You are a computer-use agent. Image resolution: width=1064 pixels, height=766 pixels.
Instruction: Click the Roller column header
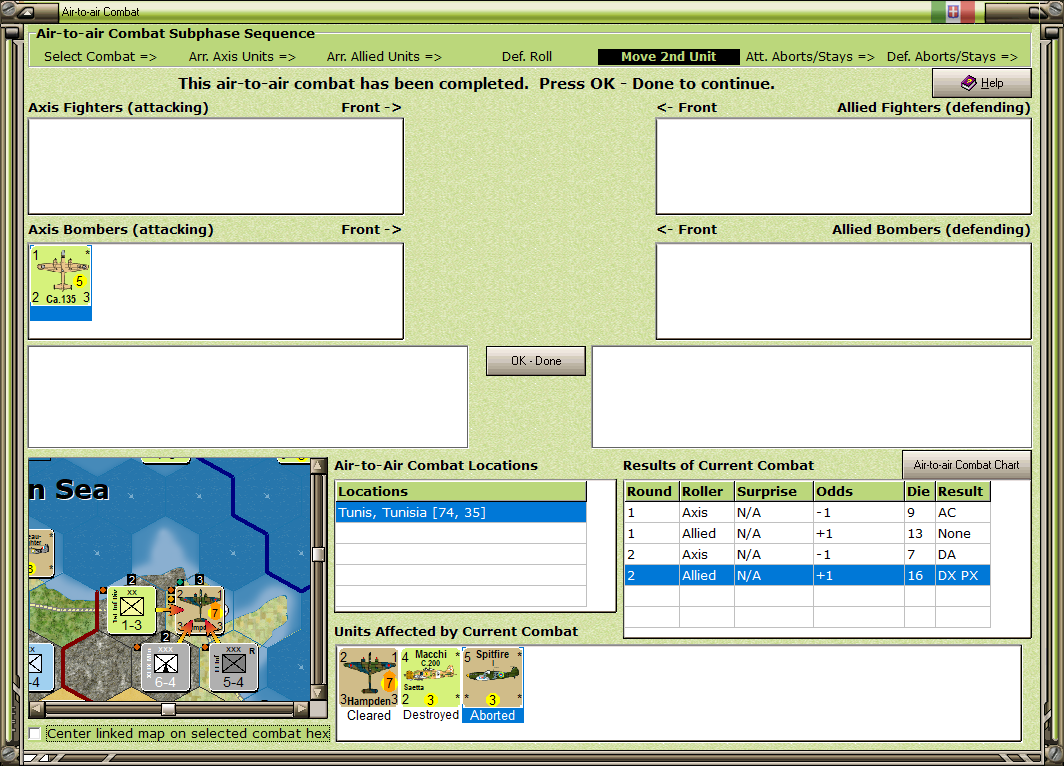pos(707,491)
